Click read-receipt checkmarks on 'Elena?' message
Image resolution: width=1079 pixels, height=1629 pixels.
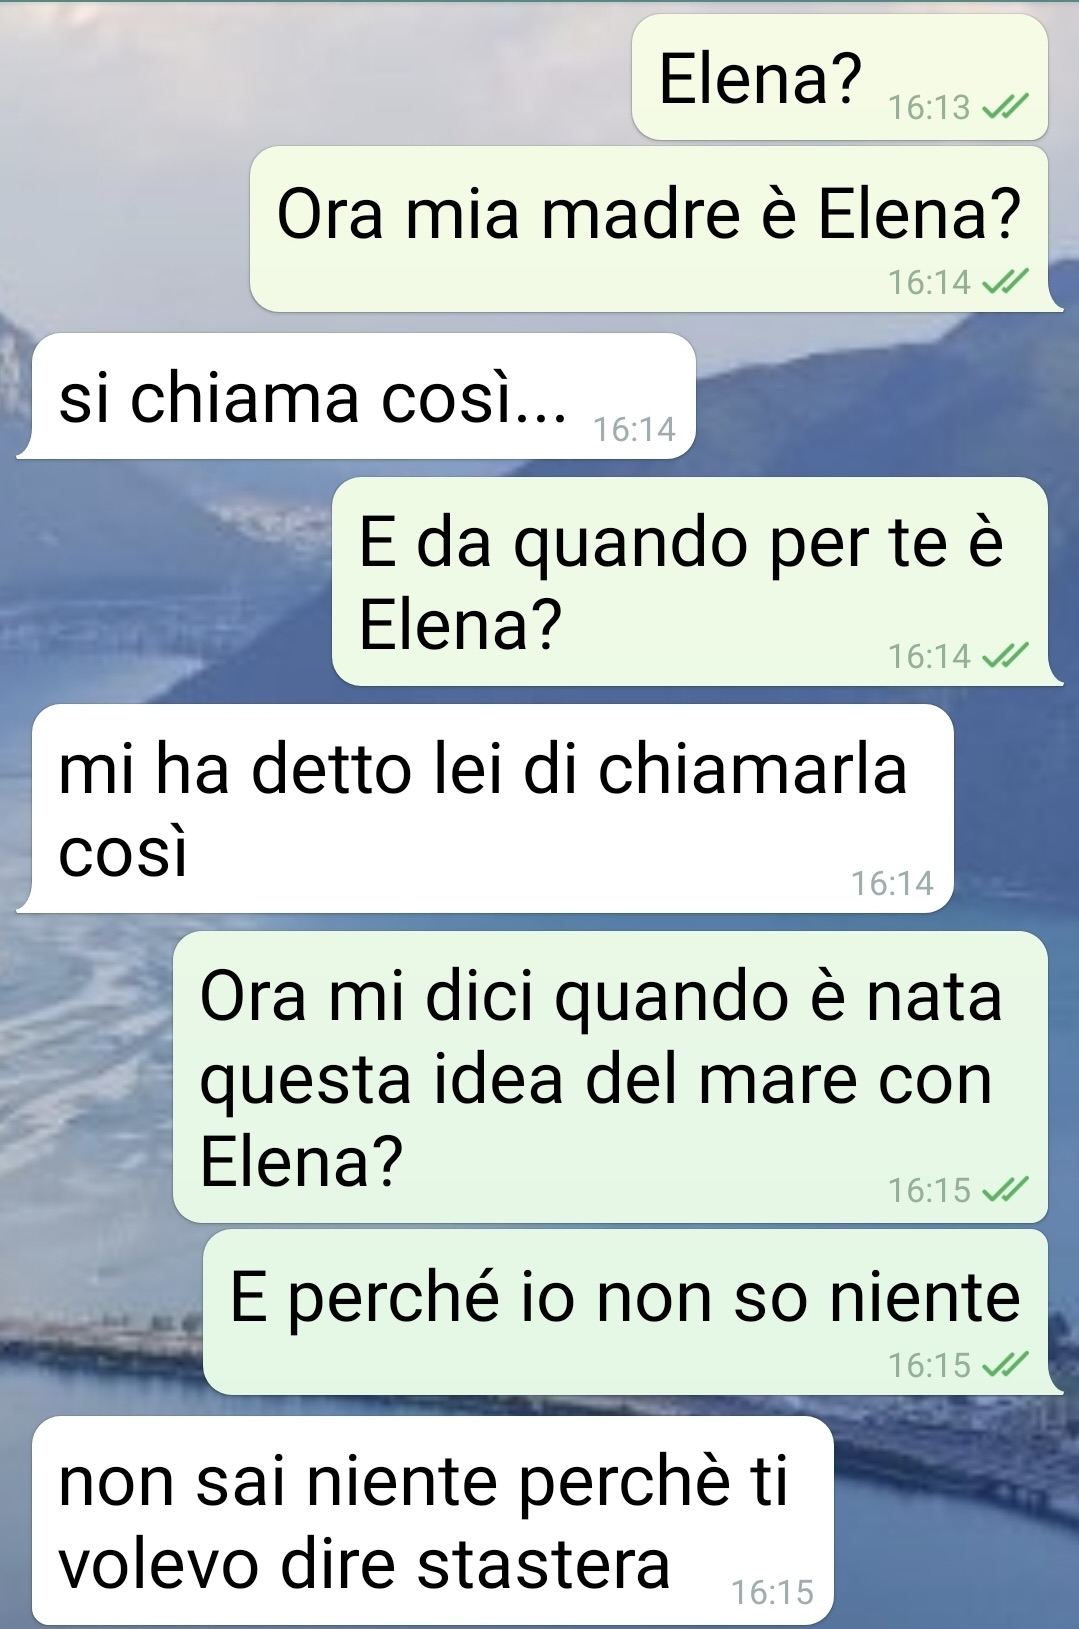tap(1005, 106)
